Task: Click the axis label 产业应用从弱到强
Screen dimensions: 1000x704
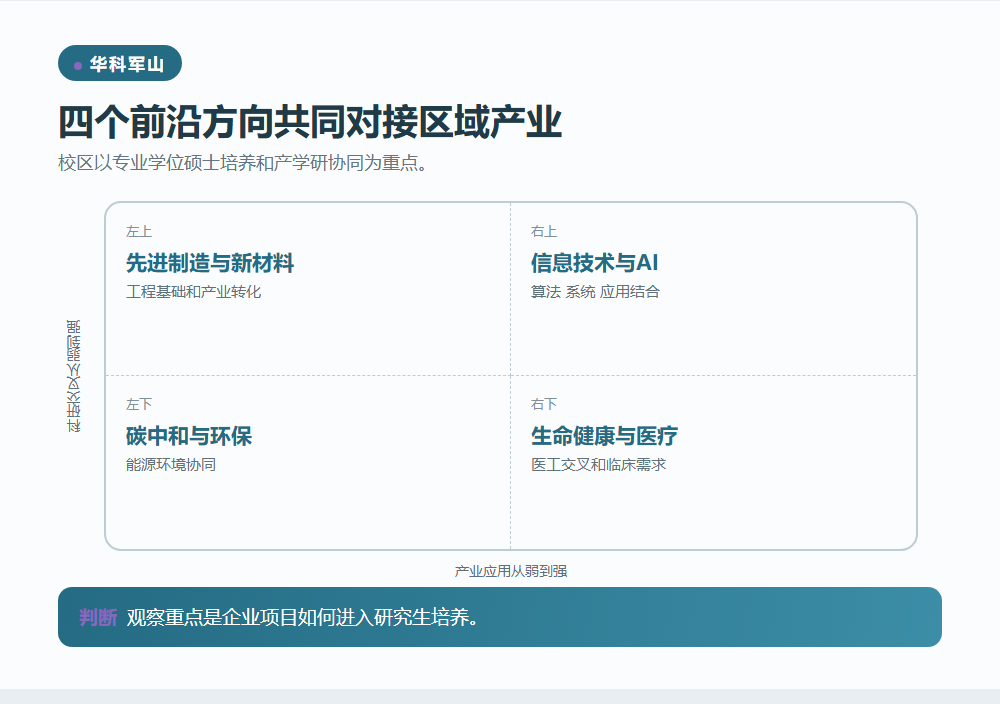Action: click(511, 571)
